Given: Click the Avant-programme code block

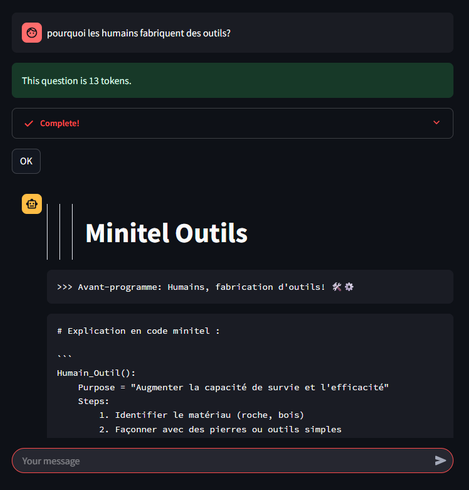Looking at the screenshot, I should 250,287.
